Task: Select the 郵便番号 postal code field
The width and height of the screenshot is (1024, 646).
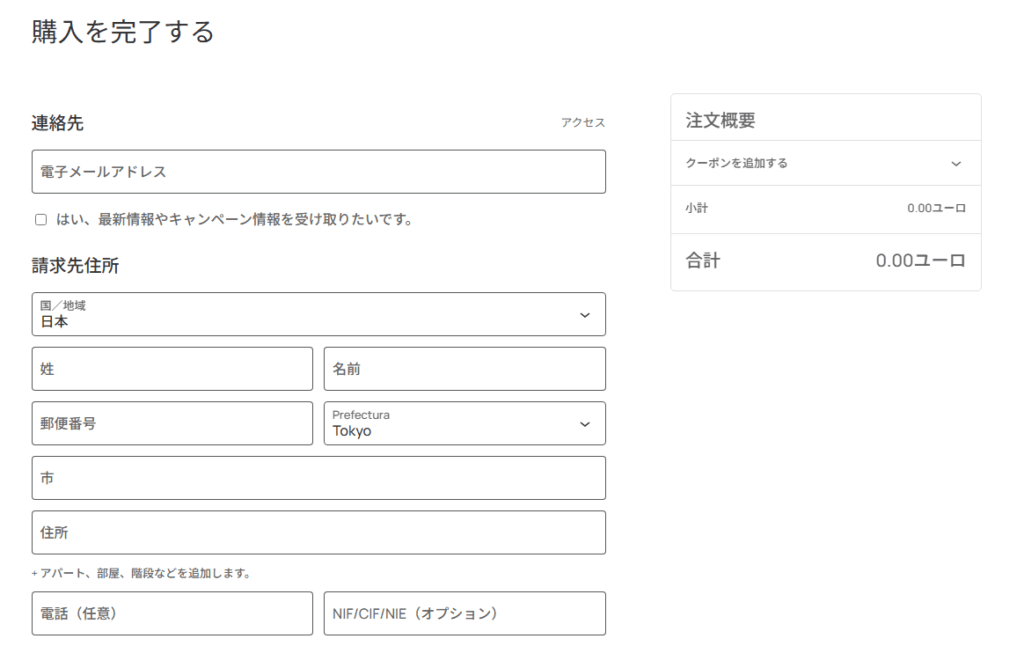Action: (x=172, y=423)
